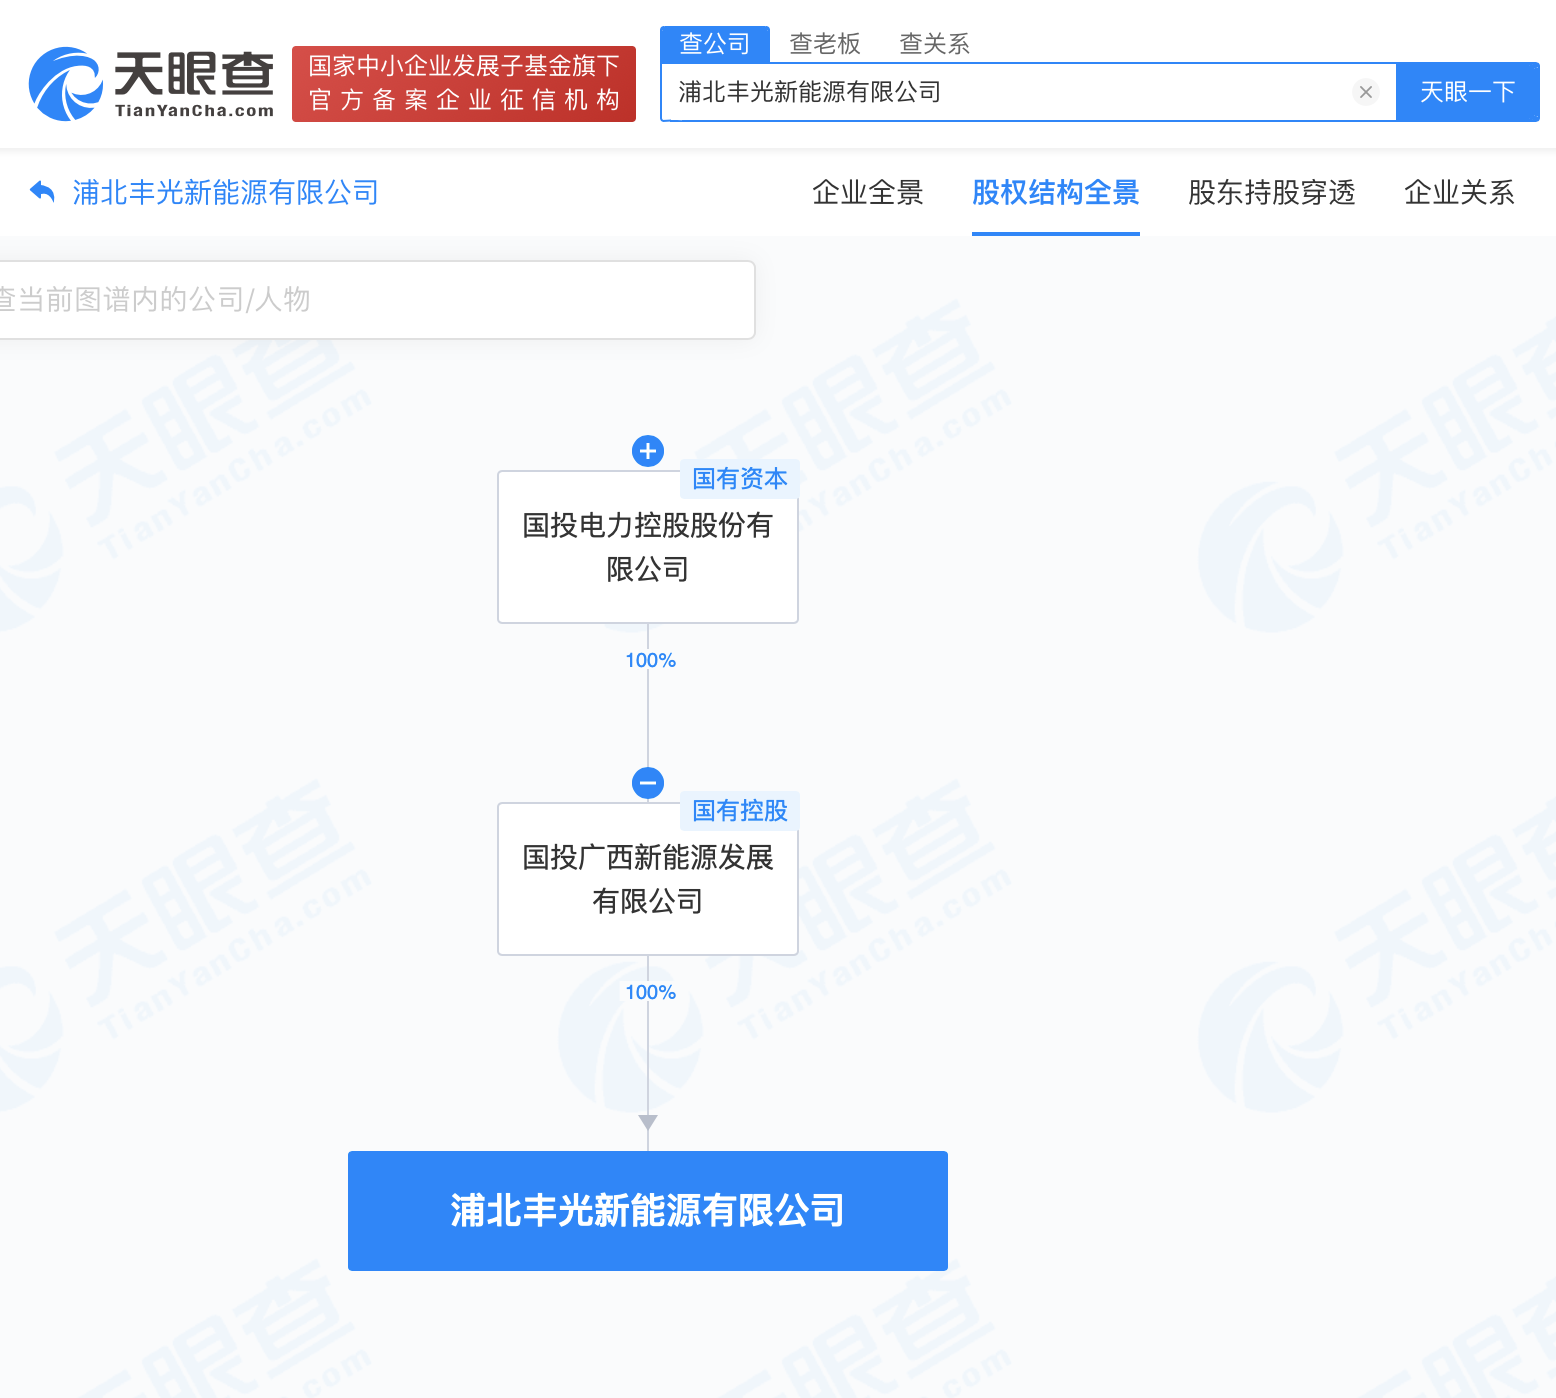The image size is (1556, 1398).
Task: Click the 100% label below 国投广西新能源
Action: tap(651, 993)
